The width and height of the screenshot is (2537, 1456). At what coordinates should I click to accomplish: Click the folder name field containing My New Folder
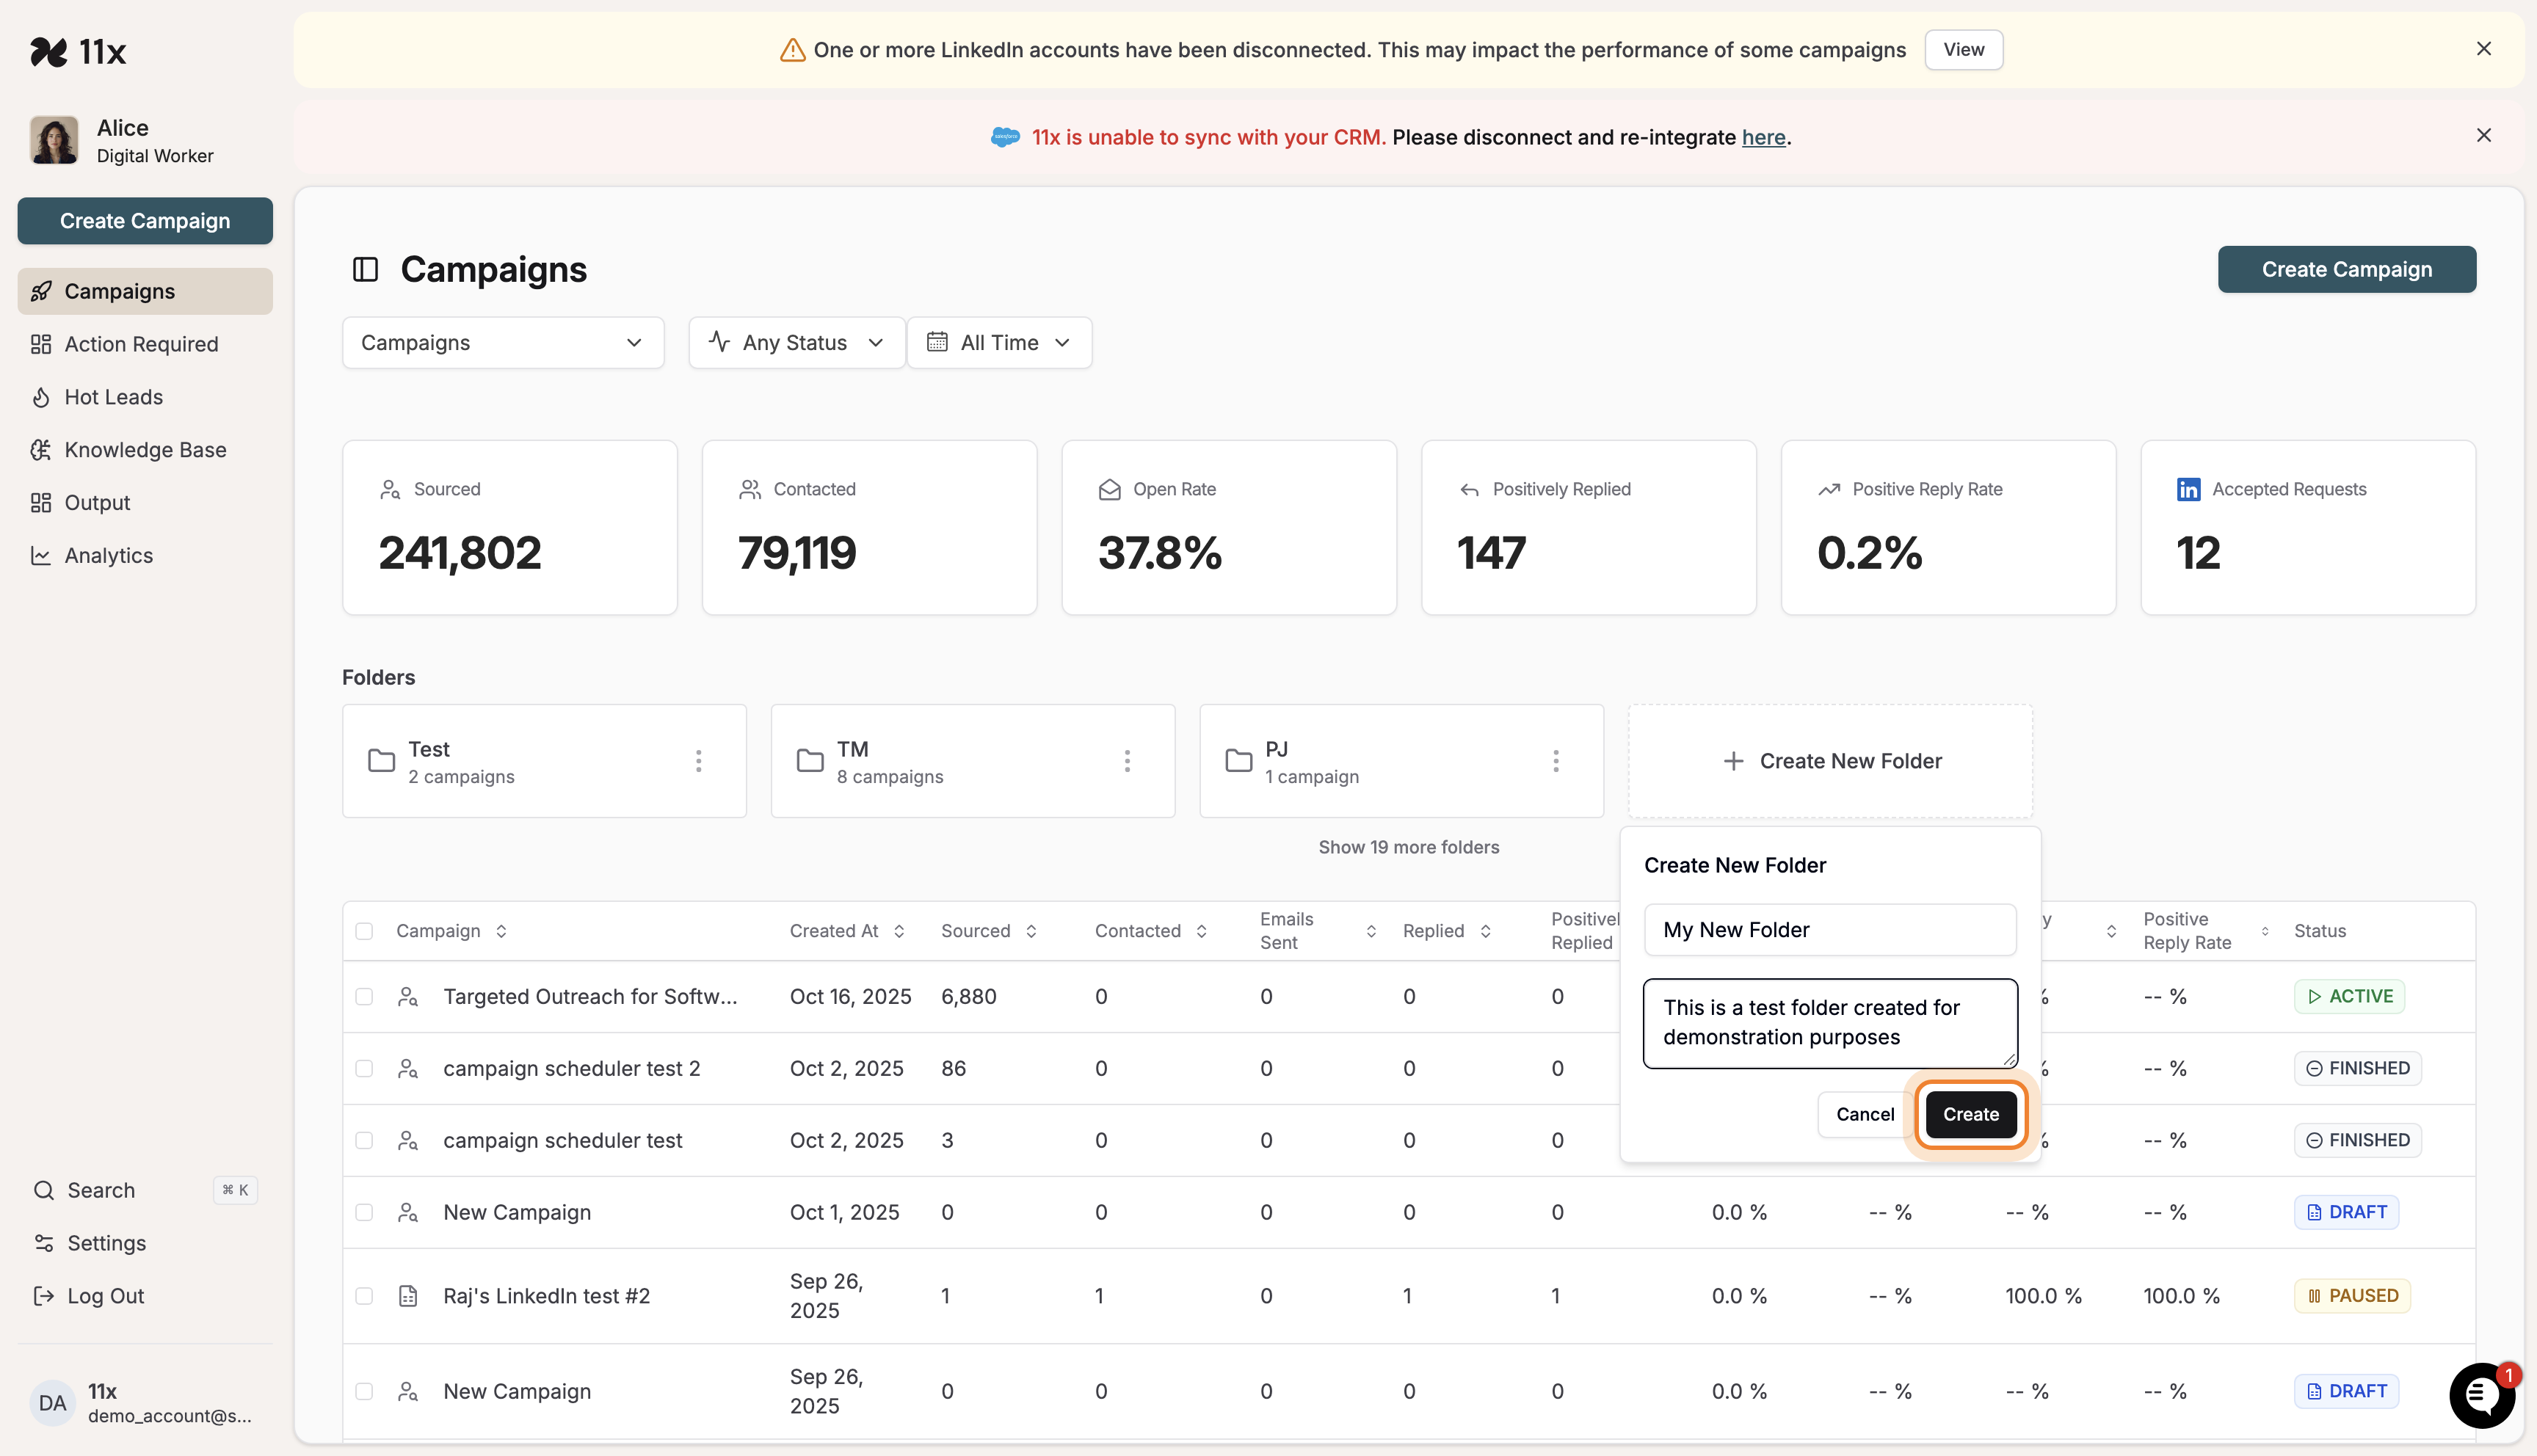coord(1829,930)
